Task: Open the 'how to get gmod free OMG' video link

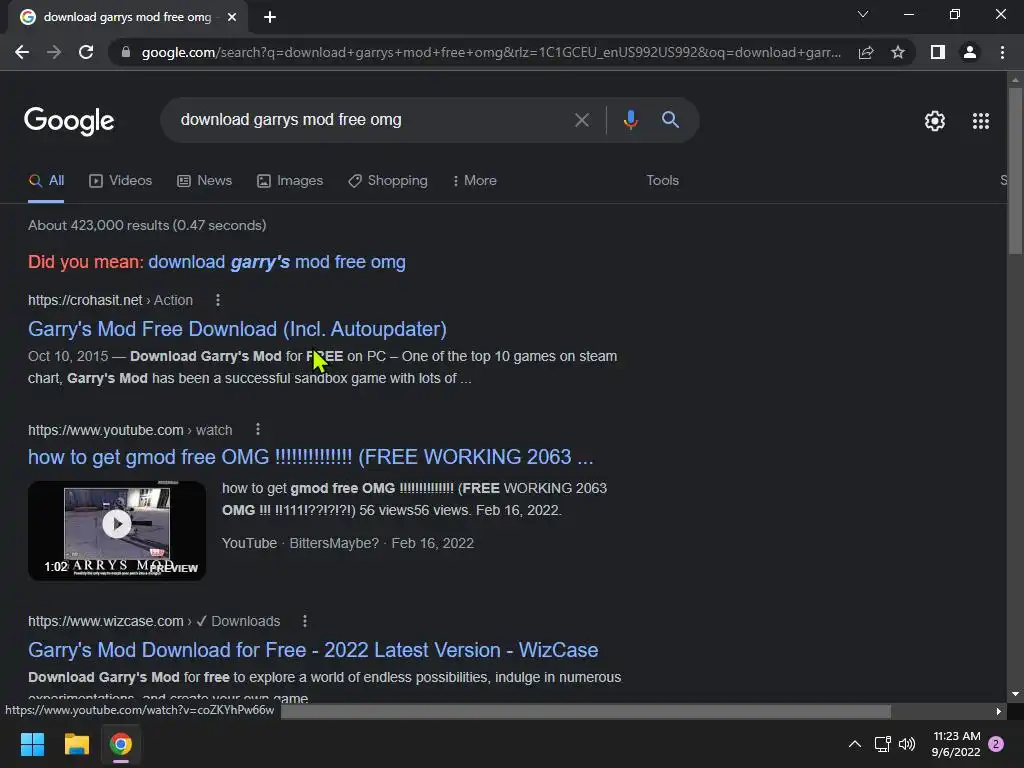Action: click(311, 457)
